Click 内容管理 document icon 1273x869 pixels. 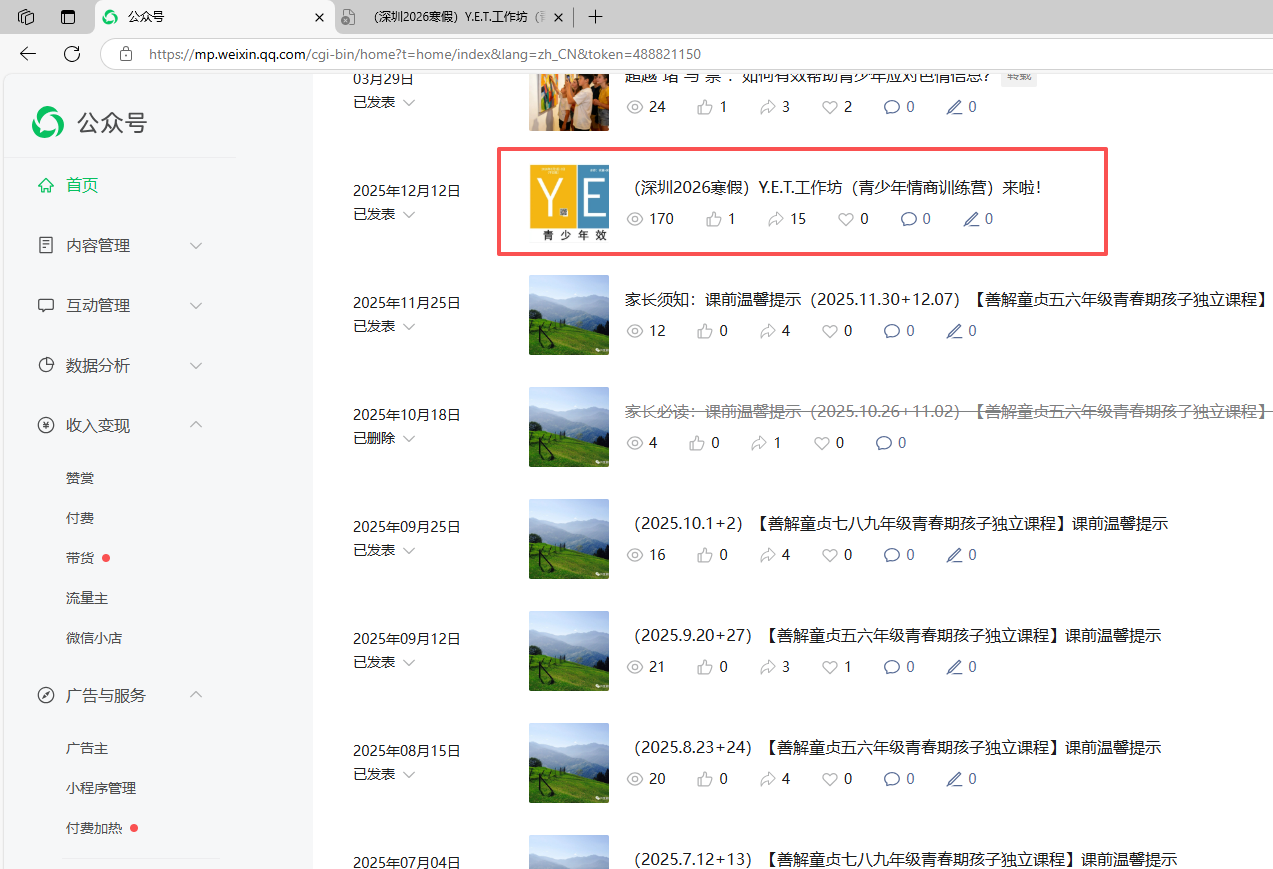[45, 245]
